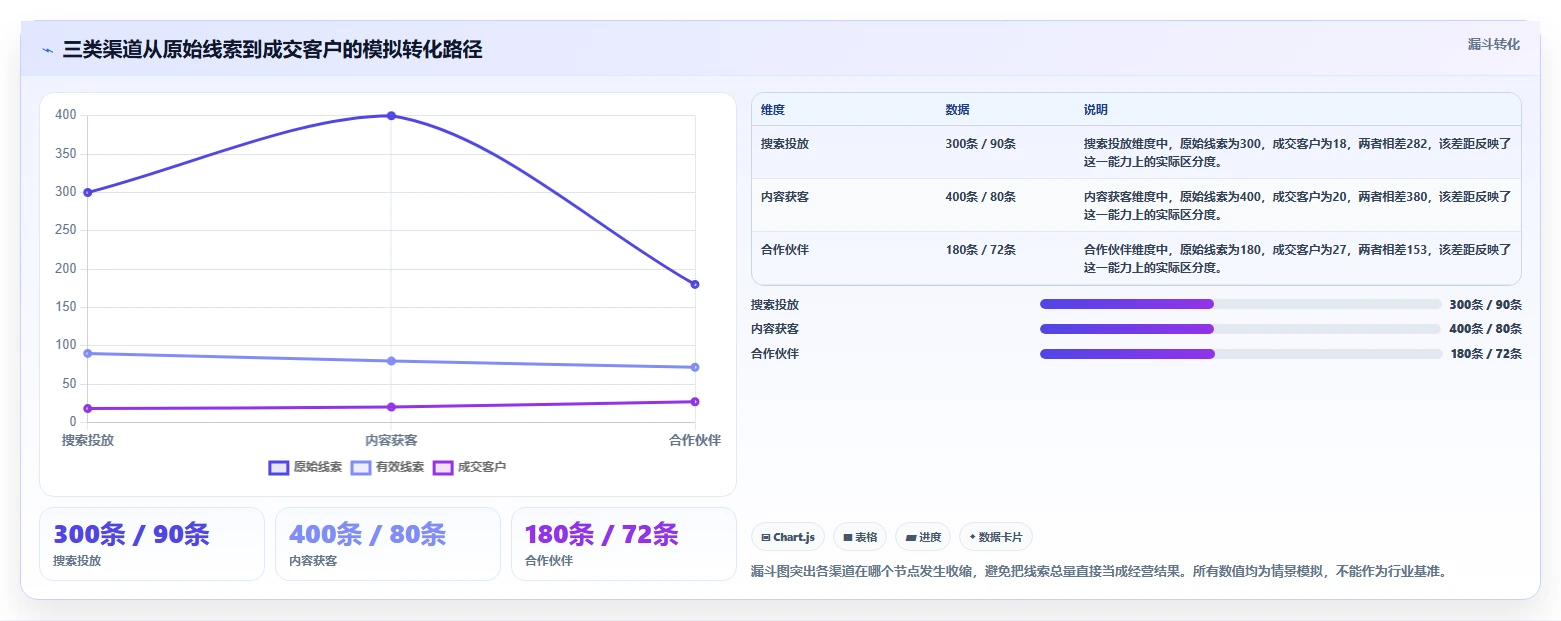The image size is (1561, 621).
Task: Click the 漏斗转化 label at top right
Action: coord(1494,44)
